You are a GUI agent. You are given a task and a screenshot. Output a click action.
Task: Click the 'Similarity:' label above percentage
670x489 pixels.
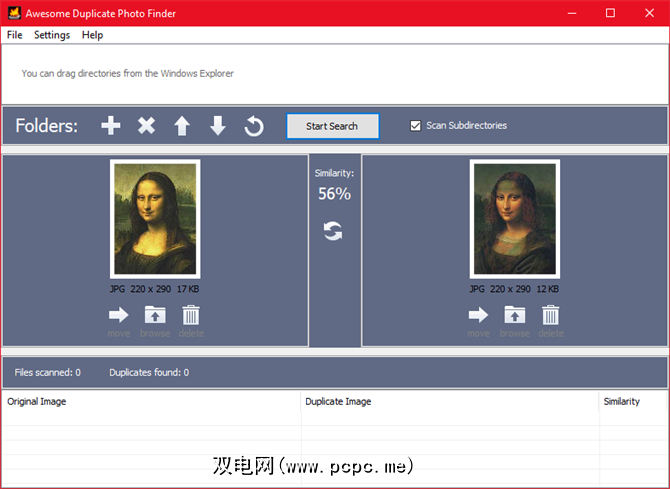(334, 173)
